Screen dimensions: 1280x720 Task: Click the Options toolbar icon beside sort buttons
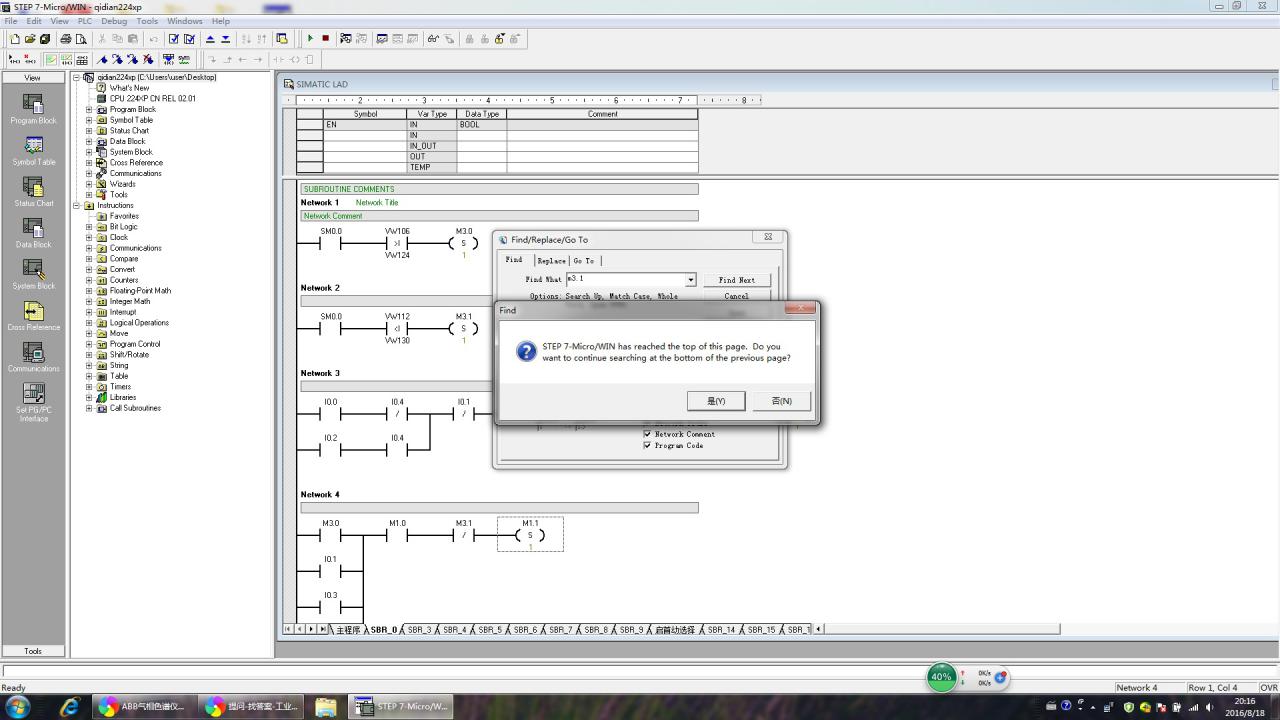point(282,39)
